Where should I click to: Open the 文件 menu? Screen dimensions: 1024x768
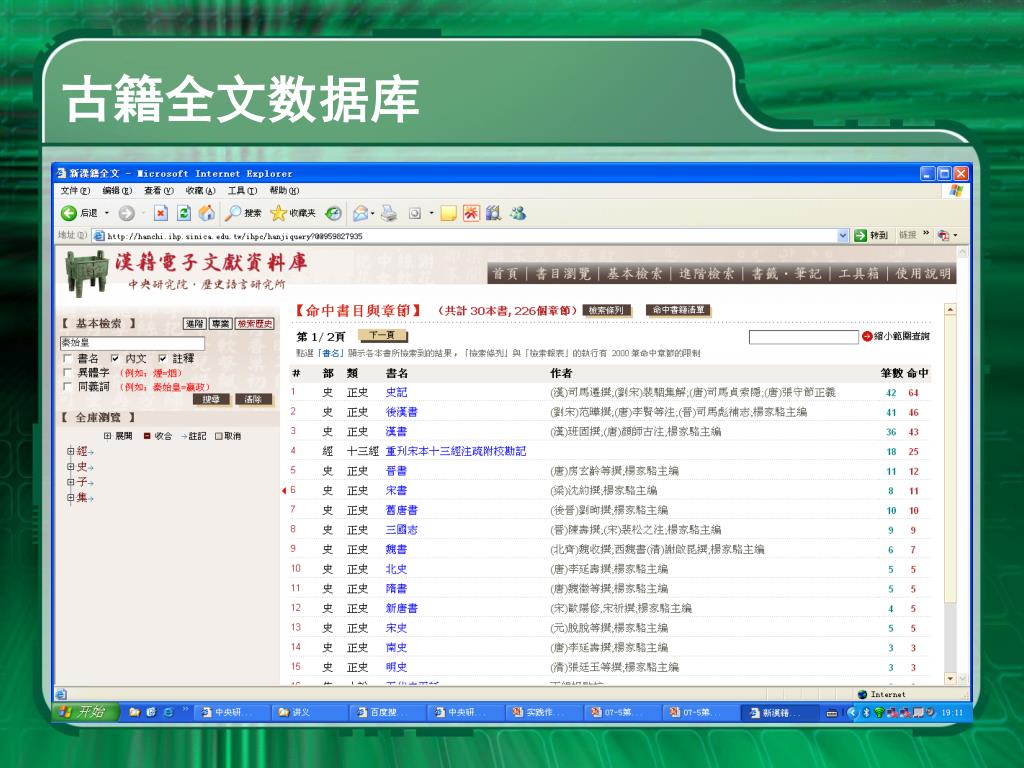[x=75, y=191]
